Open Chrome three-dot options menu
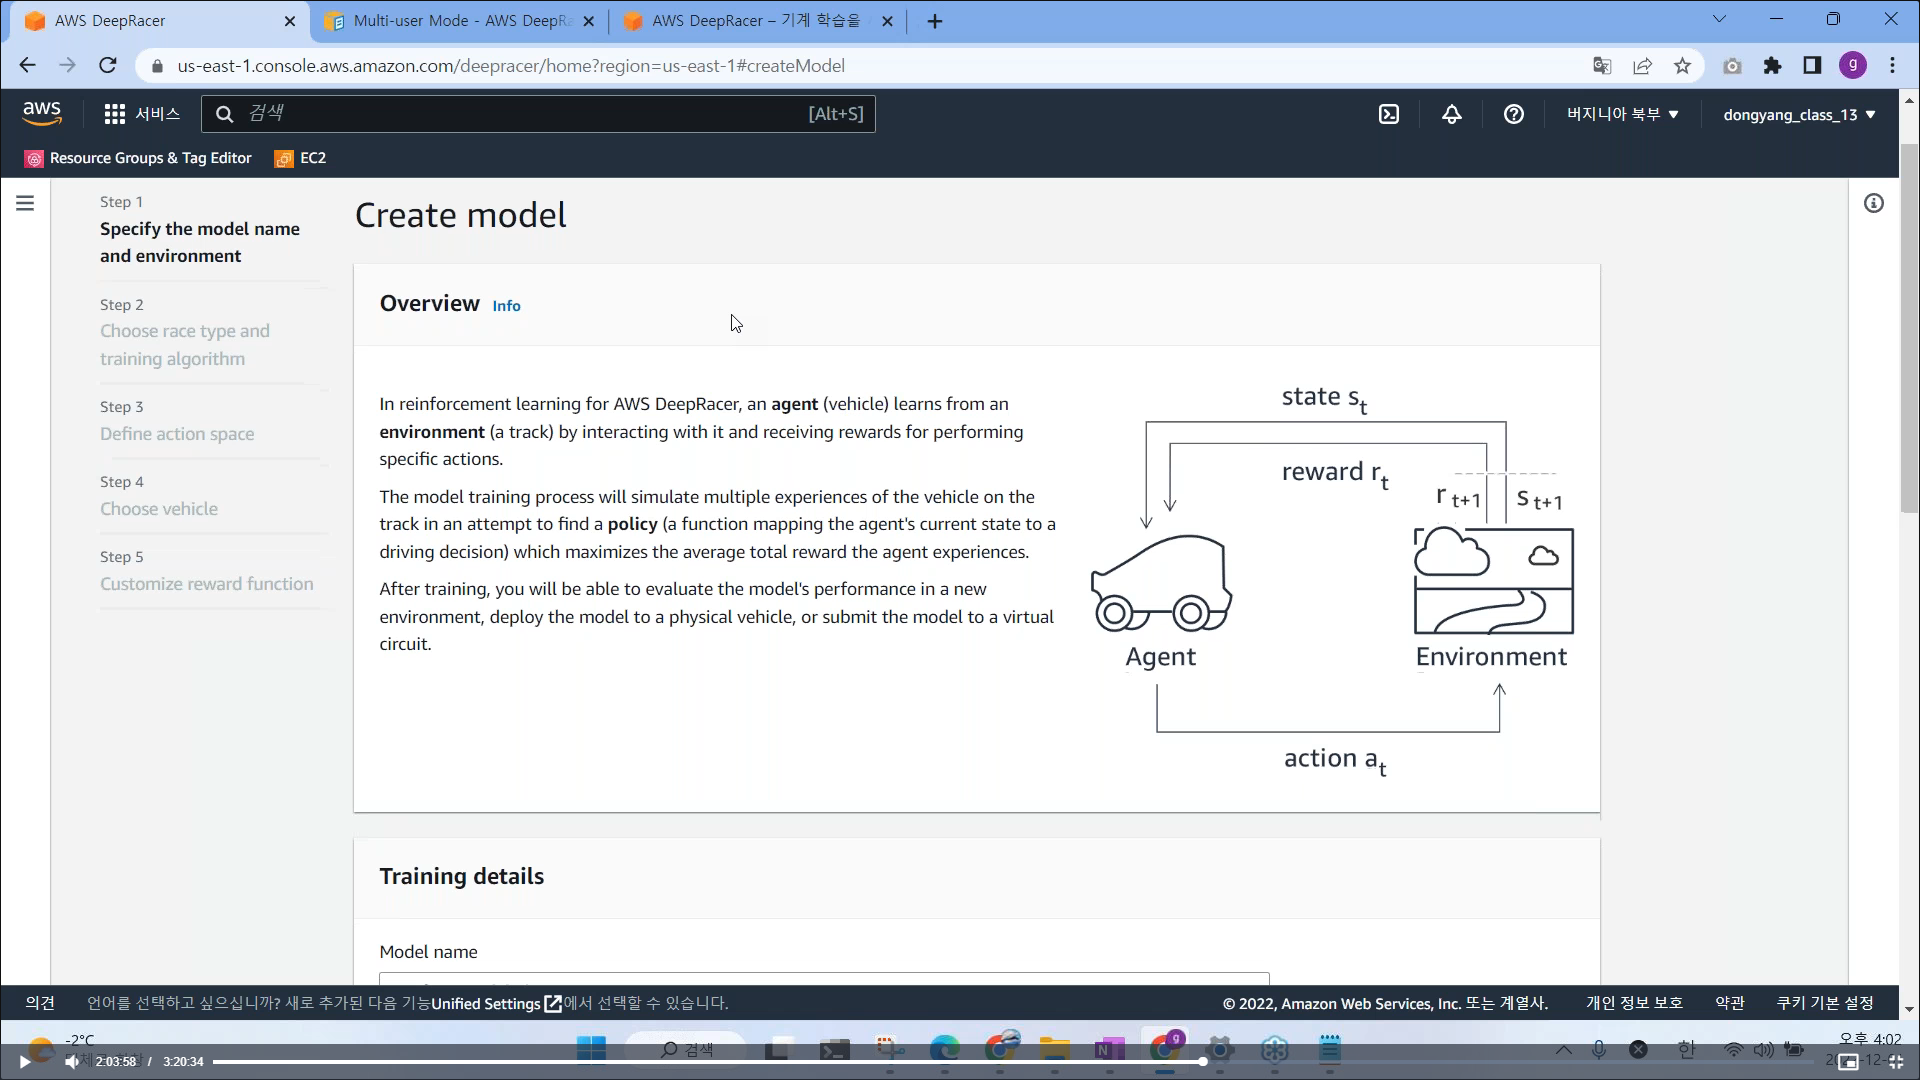This screenshot has width=1920, height=1080. tap(1892, 66)
